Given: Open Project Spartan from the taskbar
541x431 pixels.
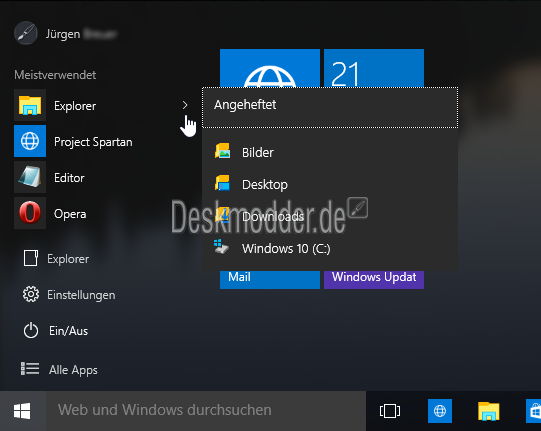Looking at the screenshot, I should (x=440, y=411).
